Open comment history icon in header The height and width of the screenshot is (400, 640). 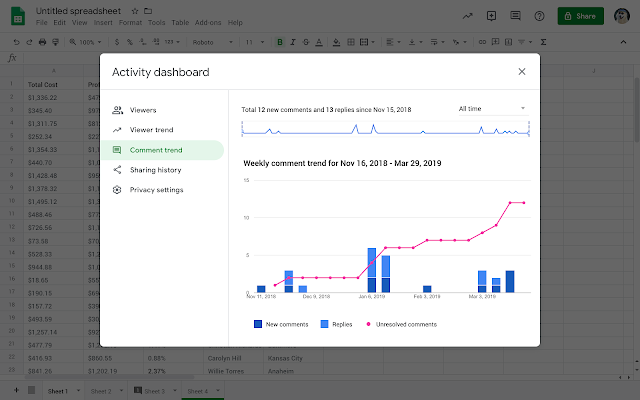[x=514, y=17]
